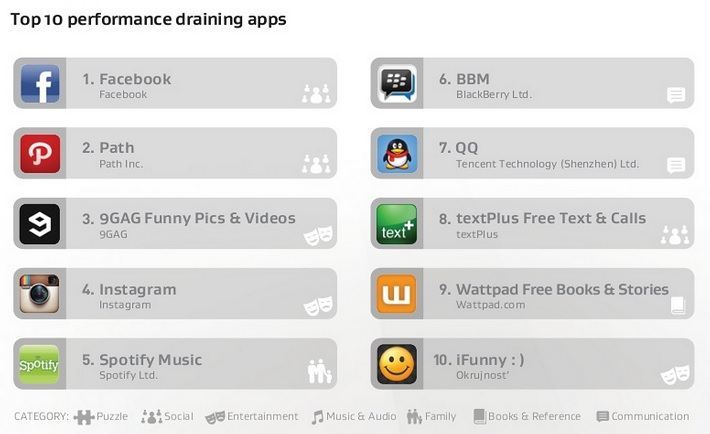Image resolution: width=710 pixels, height=434 pixels.
Task: Click the Books & Reference legend label
Action: (534, 416)
